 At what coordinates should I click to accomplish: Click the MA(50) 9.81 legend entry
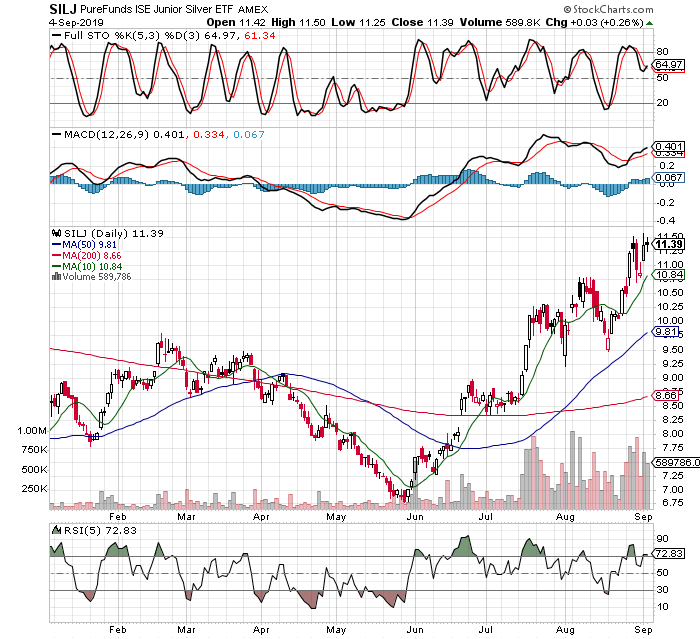(x=84, y=245)
